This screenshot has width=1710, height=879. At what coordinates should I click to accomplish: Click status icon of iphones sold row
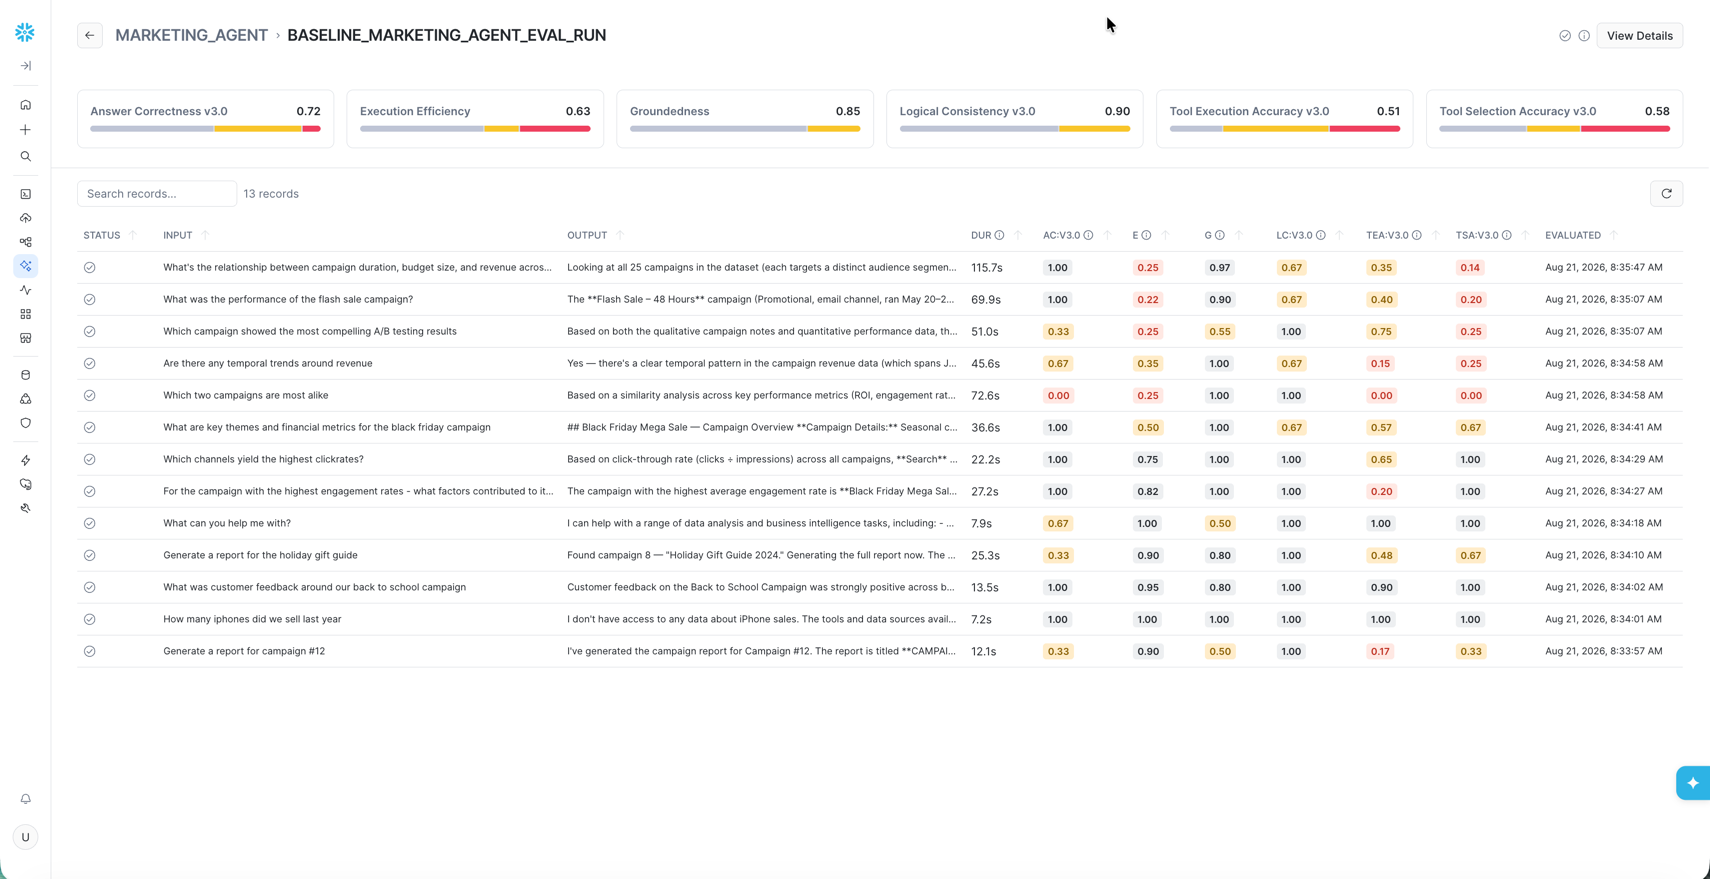90,620
